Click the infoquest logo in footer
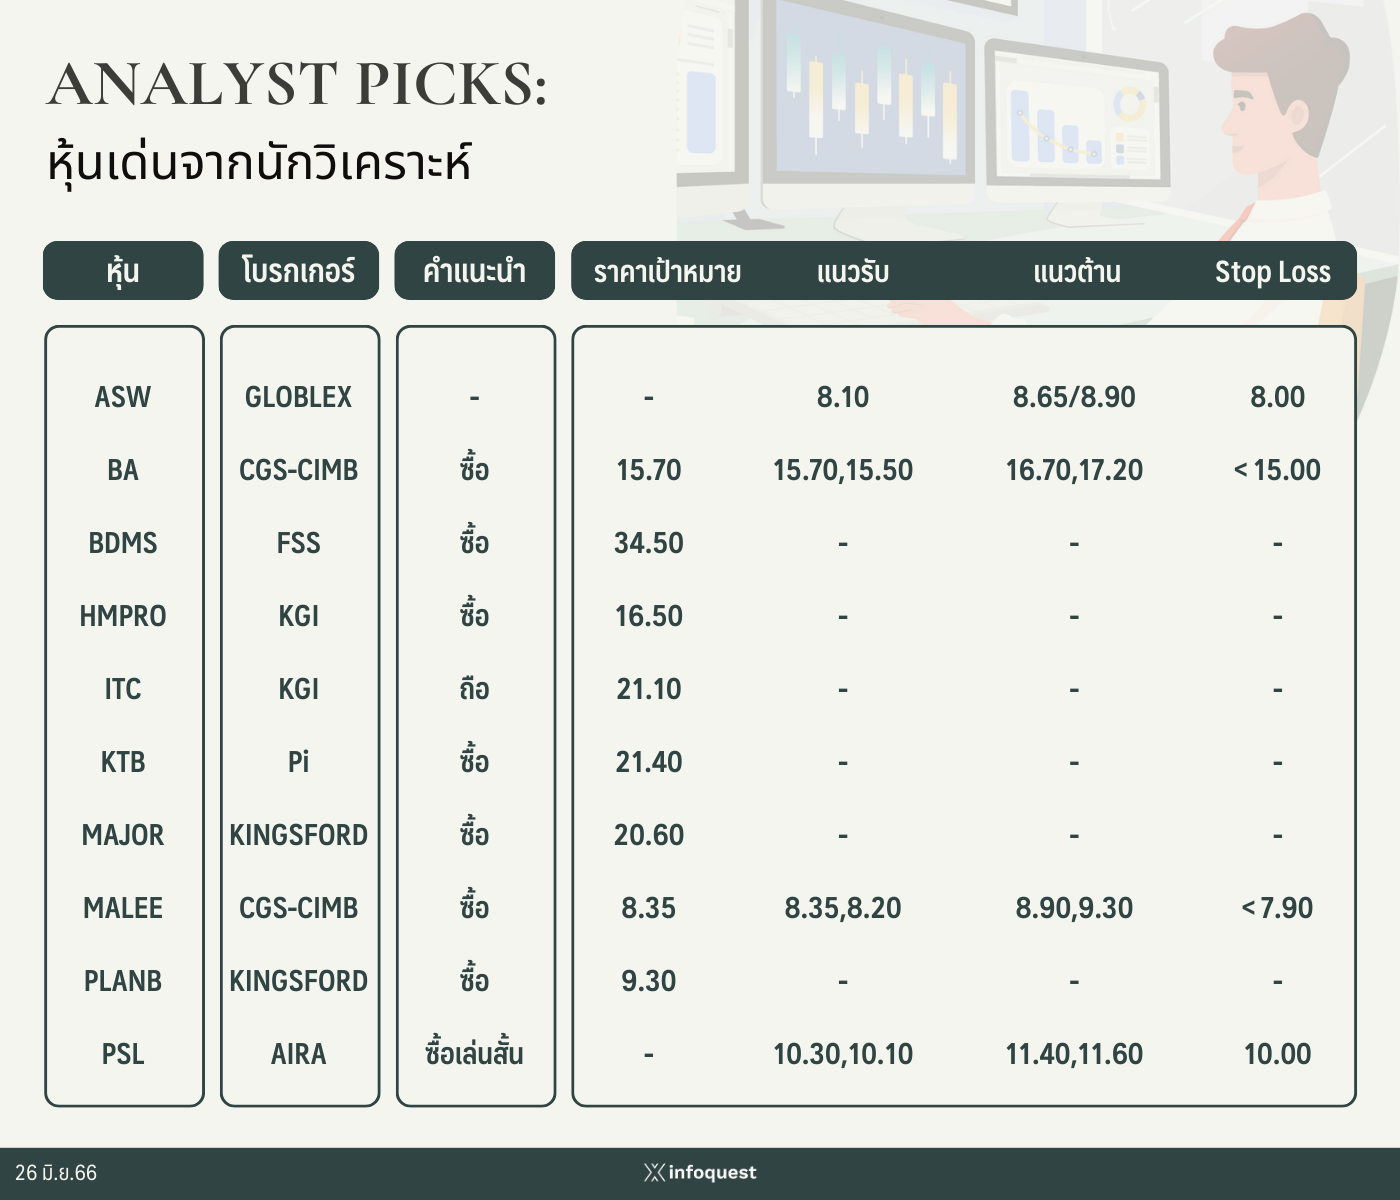 (700, 1172)
